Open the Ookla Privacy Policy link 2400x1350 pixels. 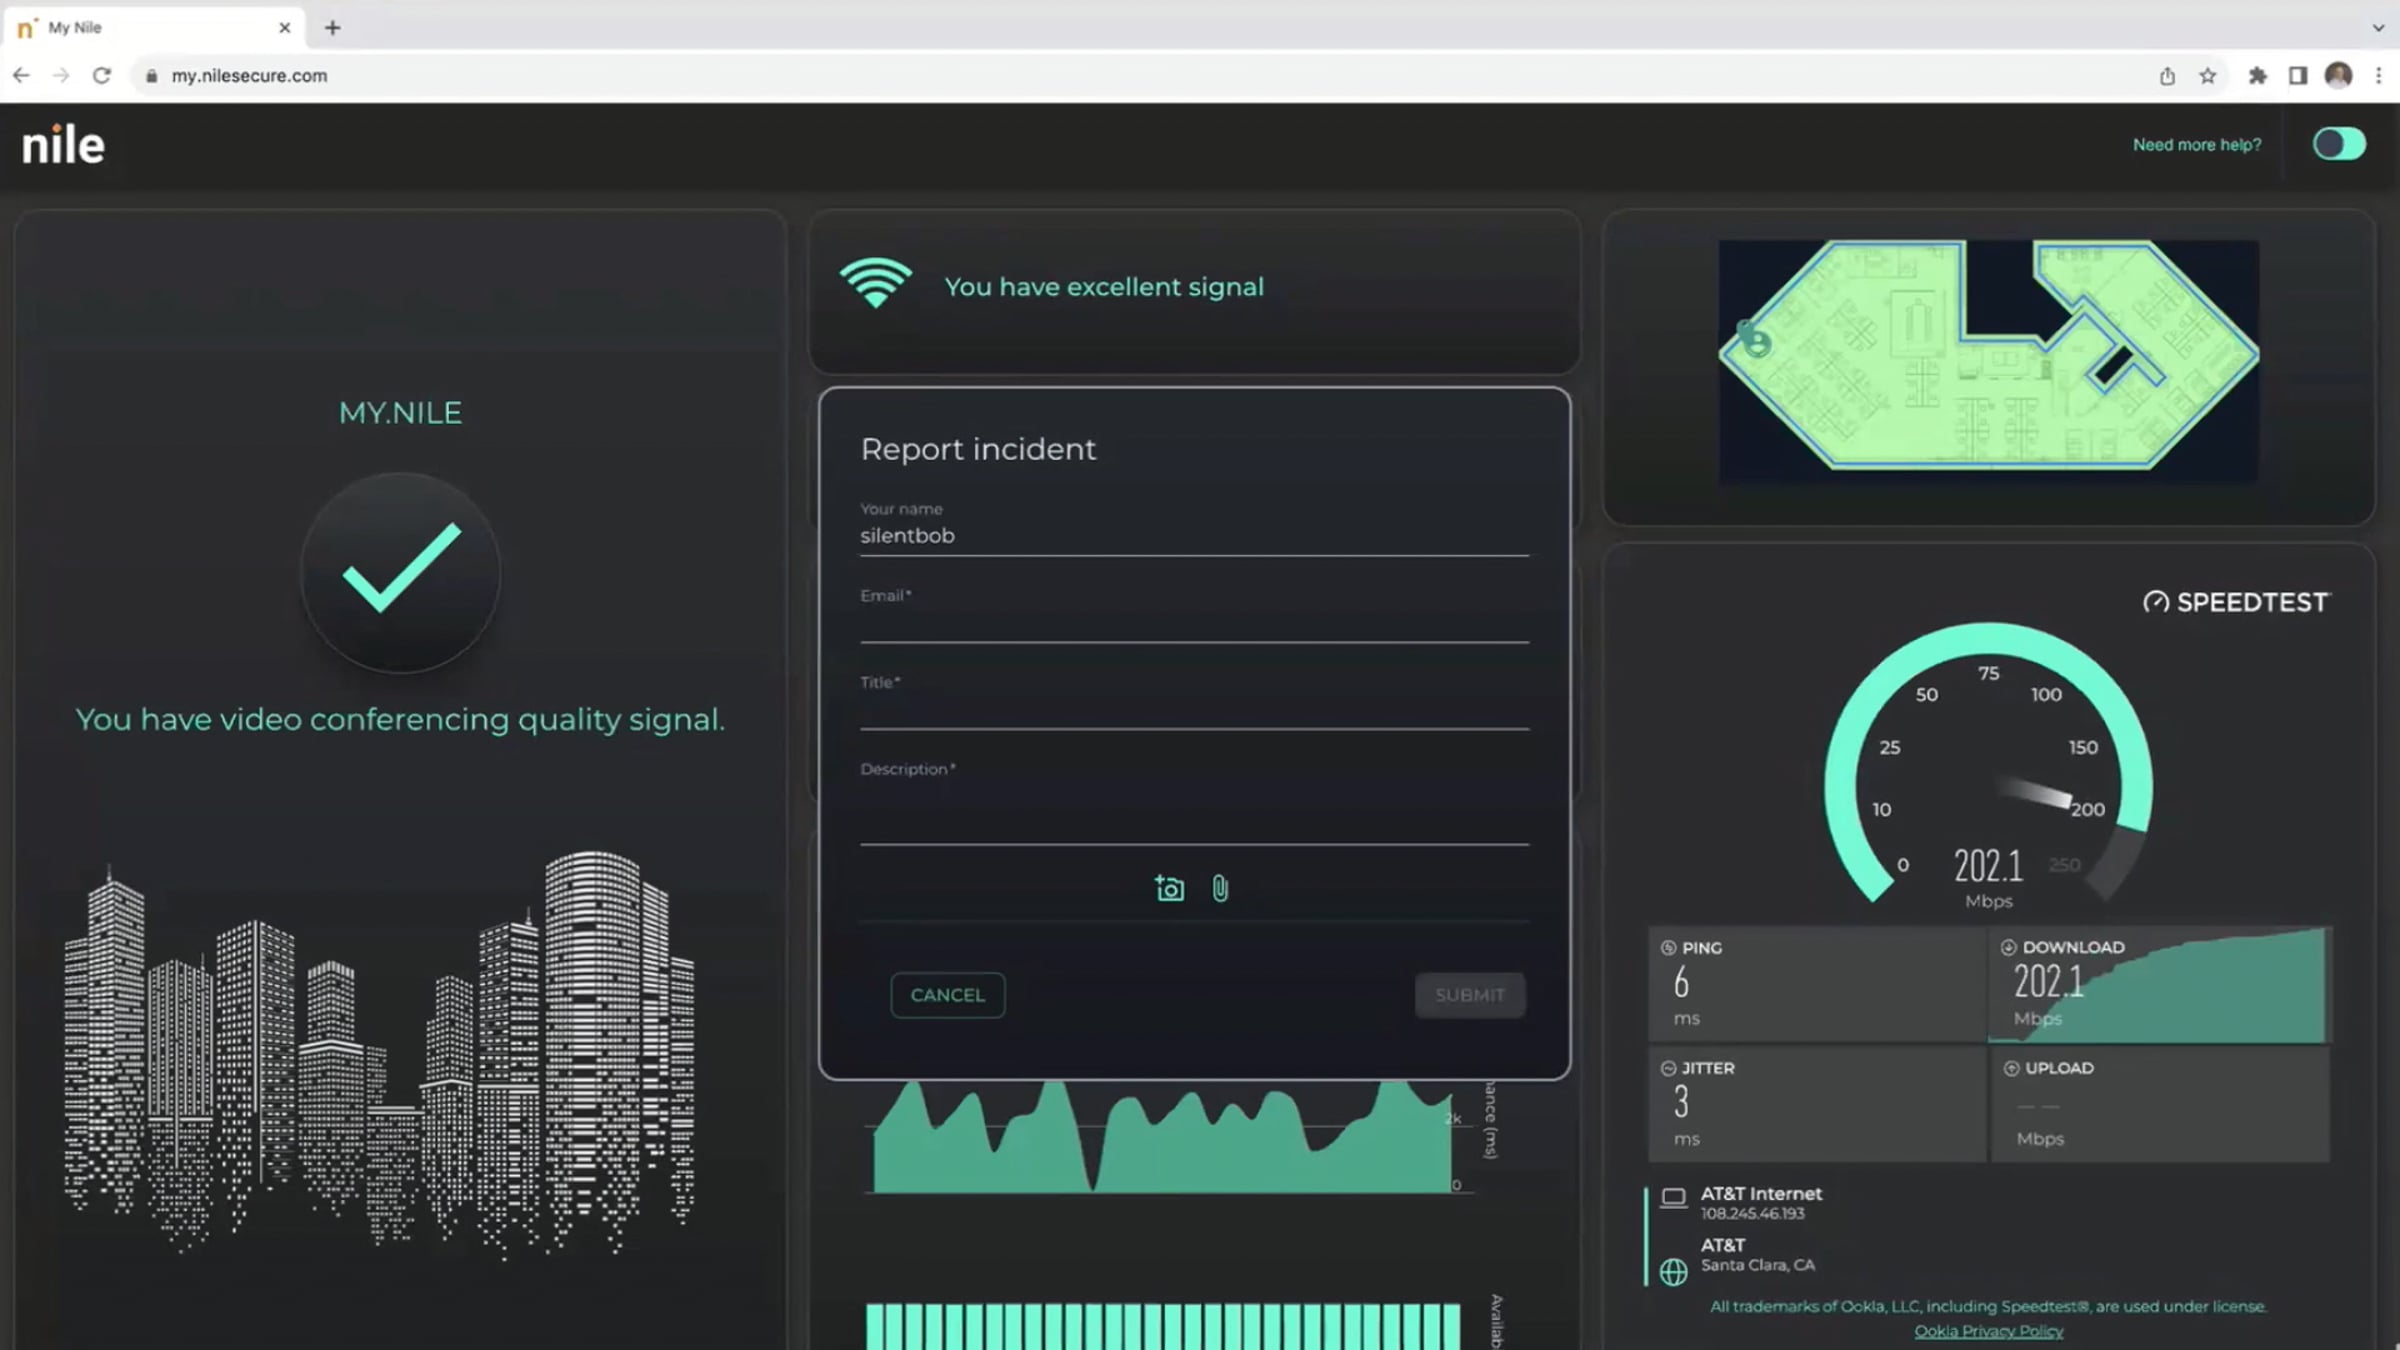pyautogui.click(x=1988, y=1331)
